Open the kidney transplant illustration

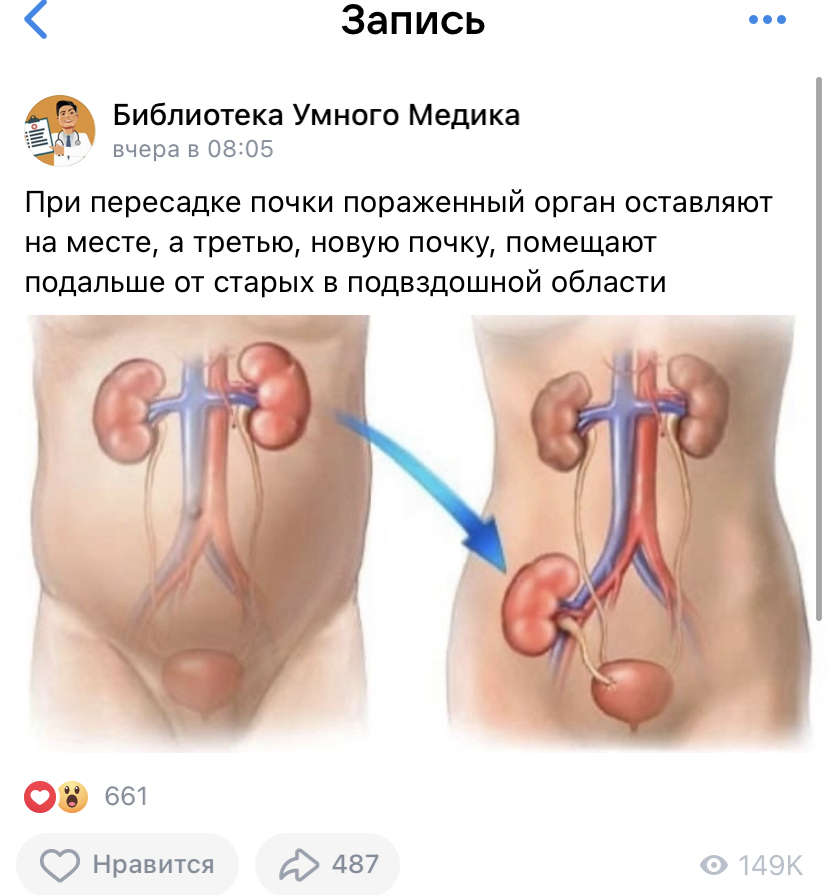(412, 533)
